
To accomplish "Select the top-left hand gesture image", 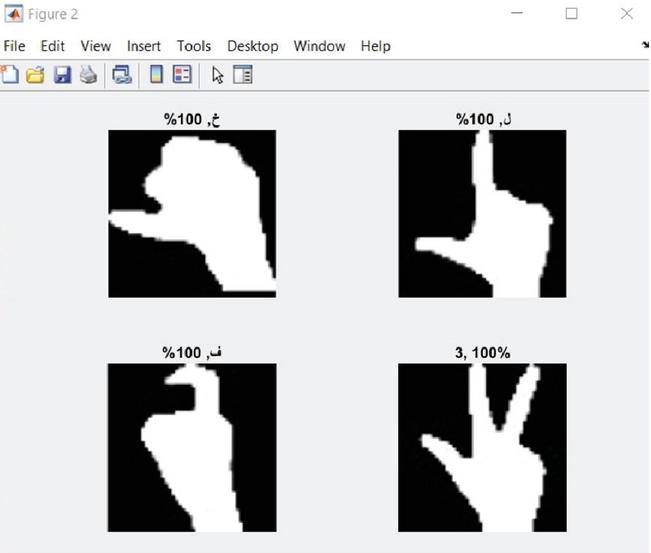I will coord(192,214).
